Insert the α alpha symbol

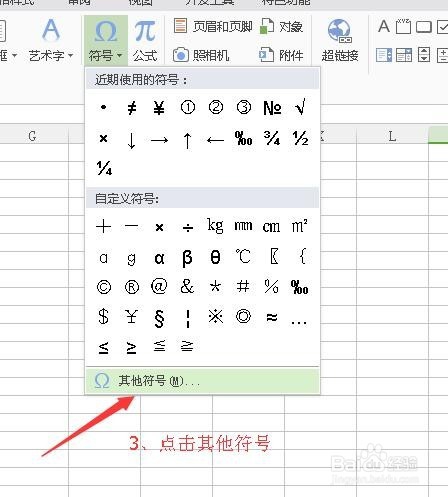click(159, 258)
